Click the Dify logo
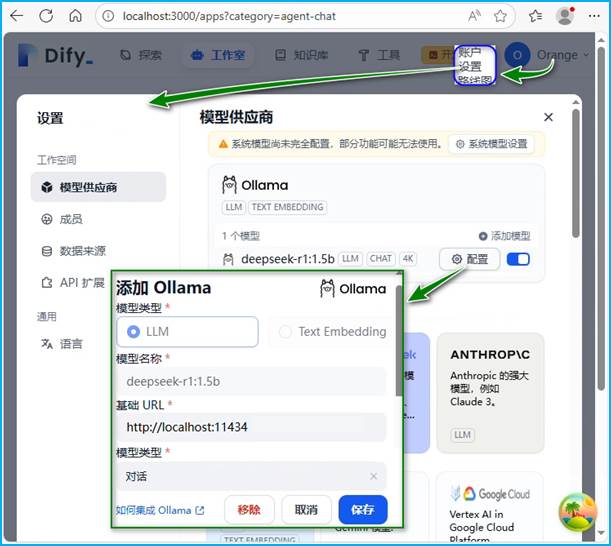 [56, 56]
